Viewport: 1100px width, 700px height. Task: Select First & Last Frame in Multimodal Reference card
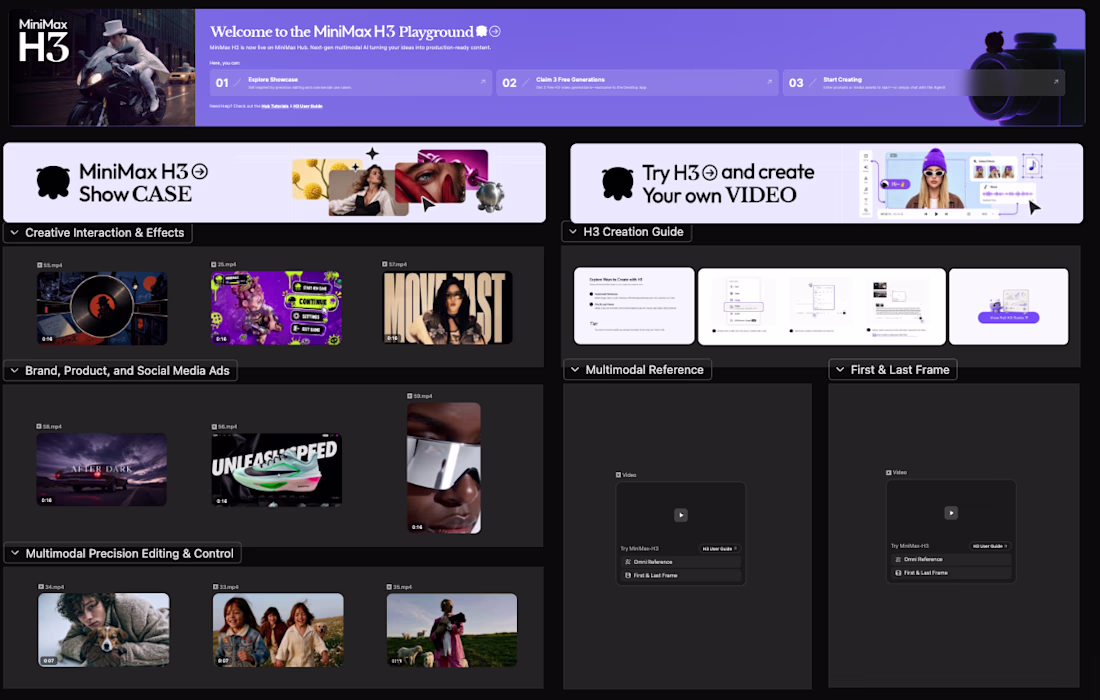point(680,575)
